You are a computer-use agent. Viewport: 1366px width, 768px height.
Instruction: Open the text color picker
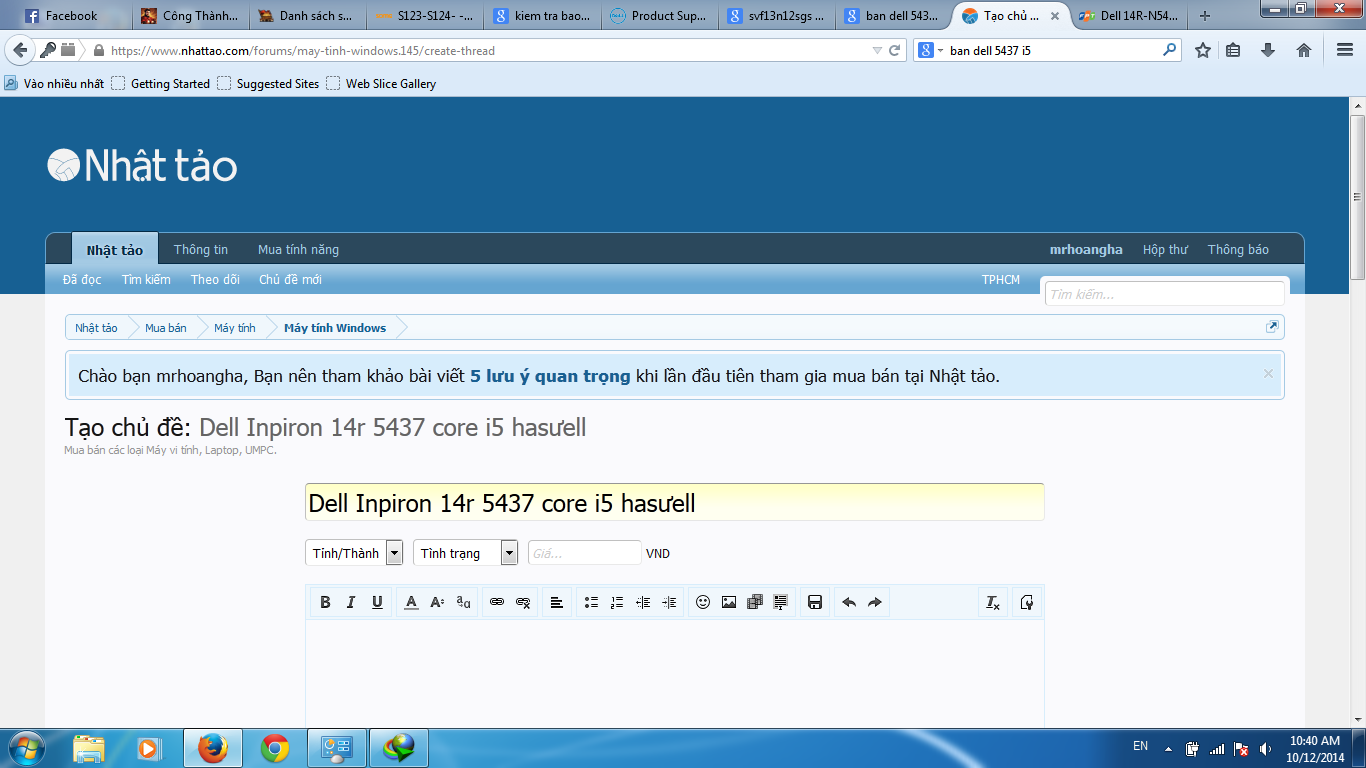(411, 602)
